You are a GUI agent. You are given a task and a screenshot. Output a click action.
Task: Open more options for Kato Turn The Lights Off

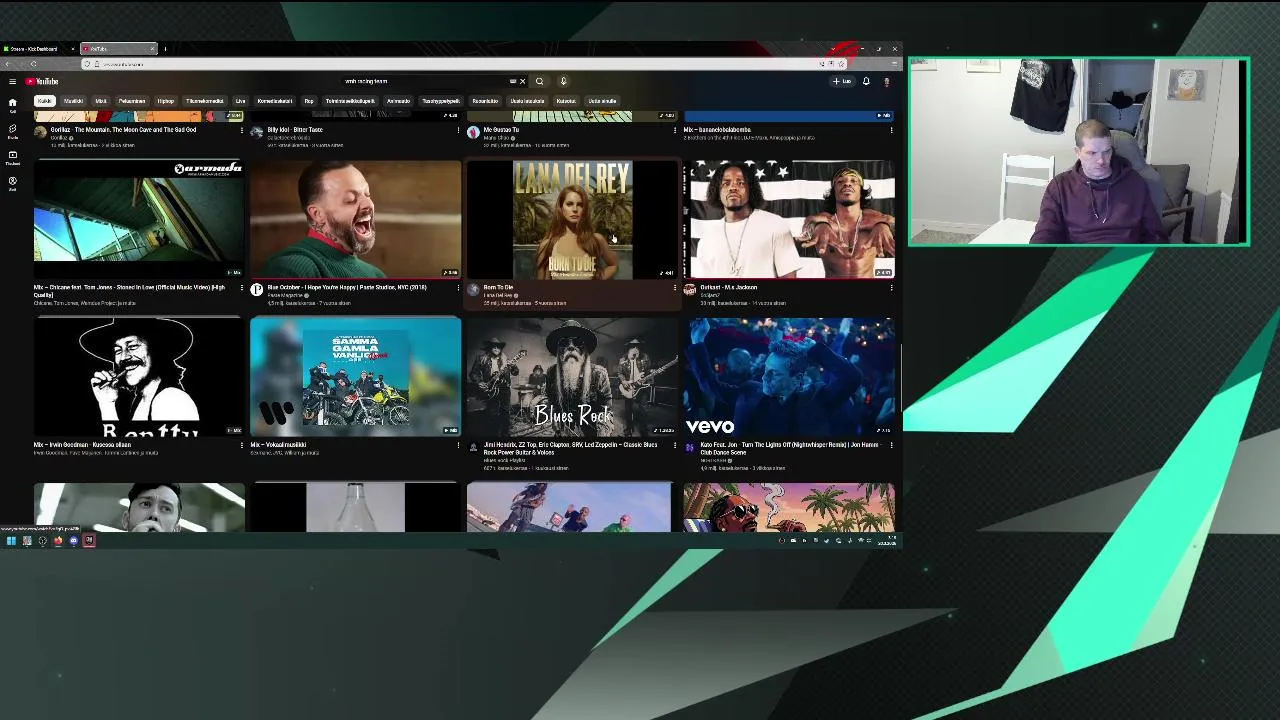(x=891, y=445)
